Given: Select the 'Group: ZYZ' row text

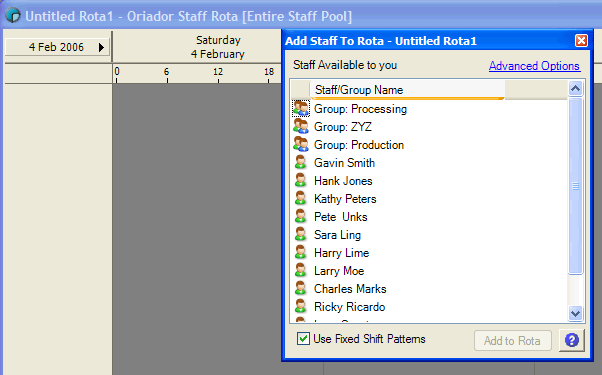Looking at the screenshot, I should point(342,127).
